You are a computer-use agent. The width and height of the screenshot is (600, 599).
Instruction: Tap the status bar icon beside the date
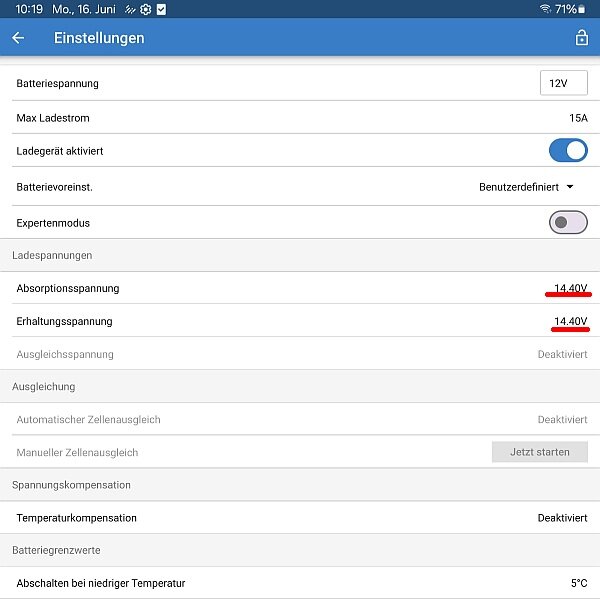(x=130, y=9)
